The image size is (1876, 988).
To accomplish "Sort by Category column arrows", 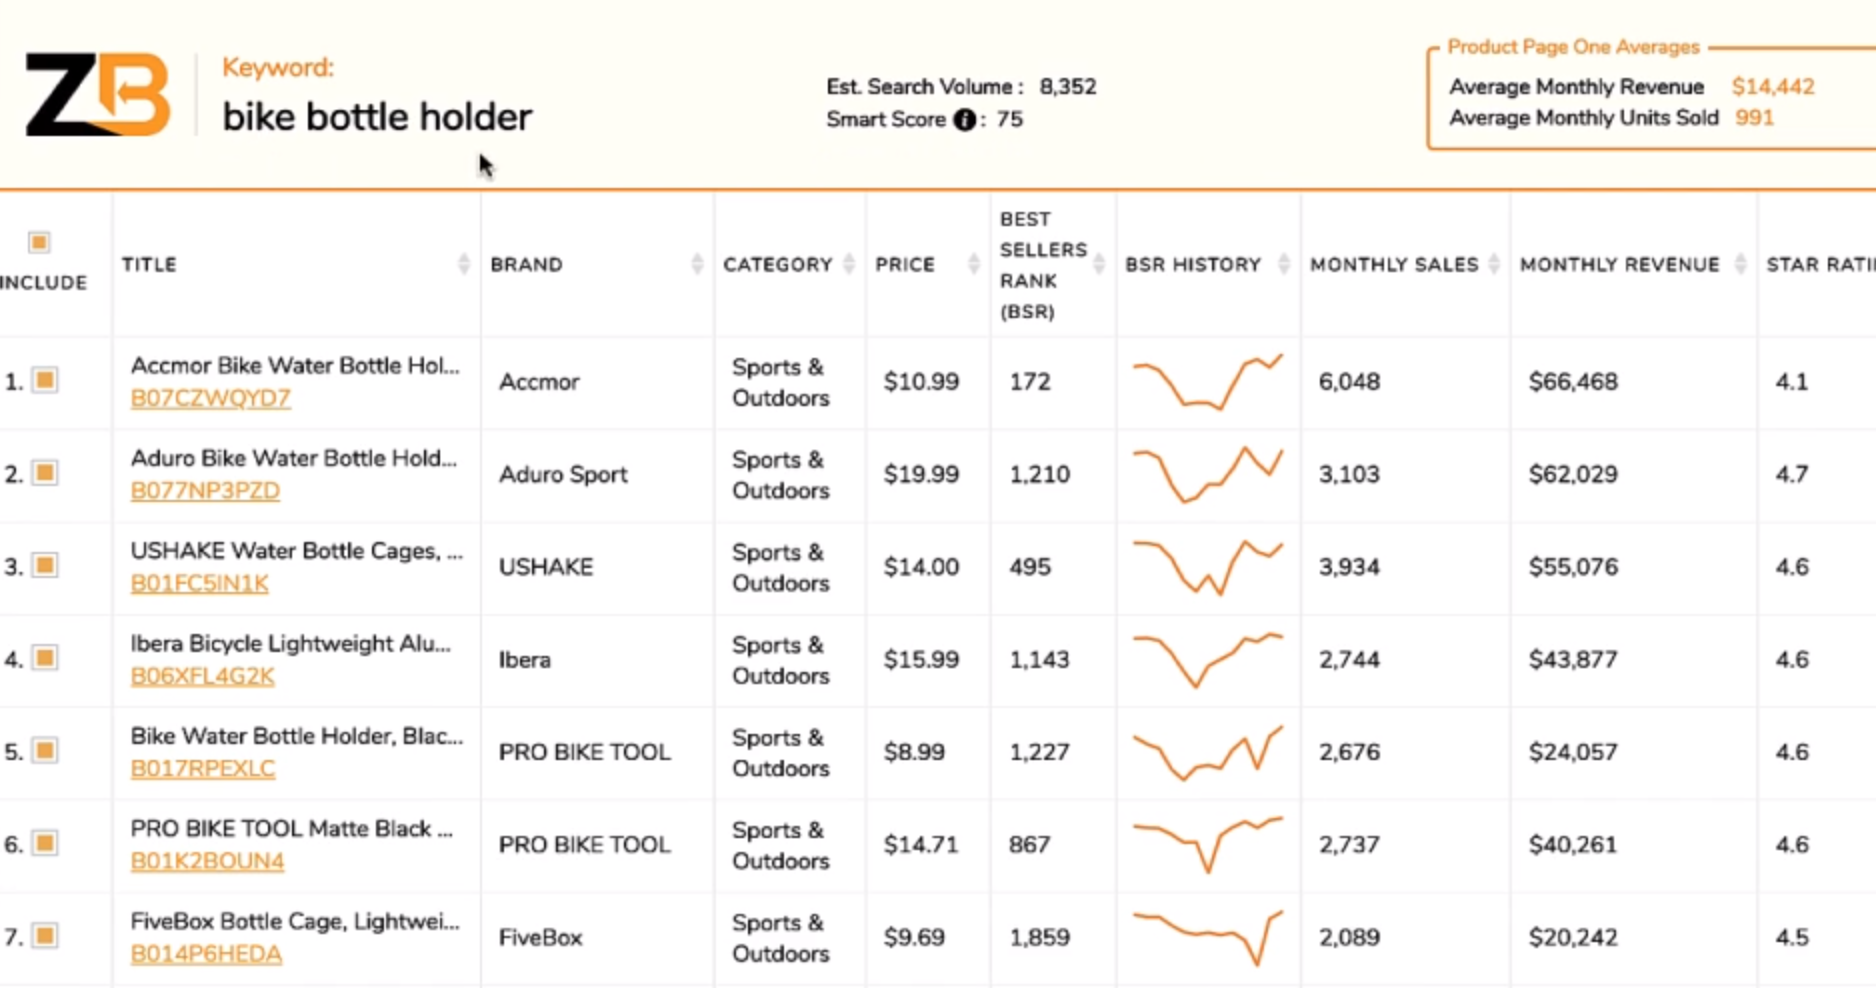I will pos(849,264).
